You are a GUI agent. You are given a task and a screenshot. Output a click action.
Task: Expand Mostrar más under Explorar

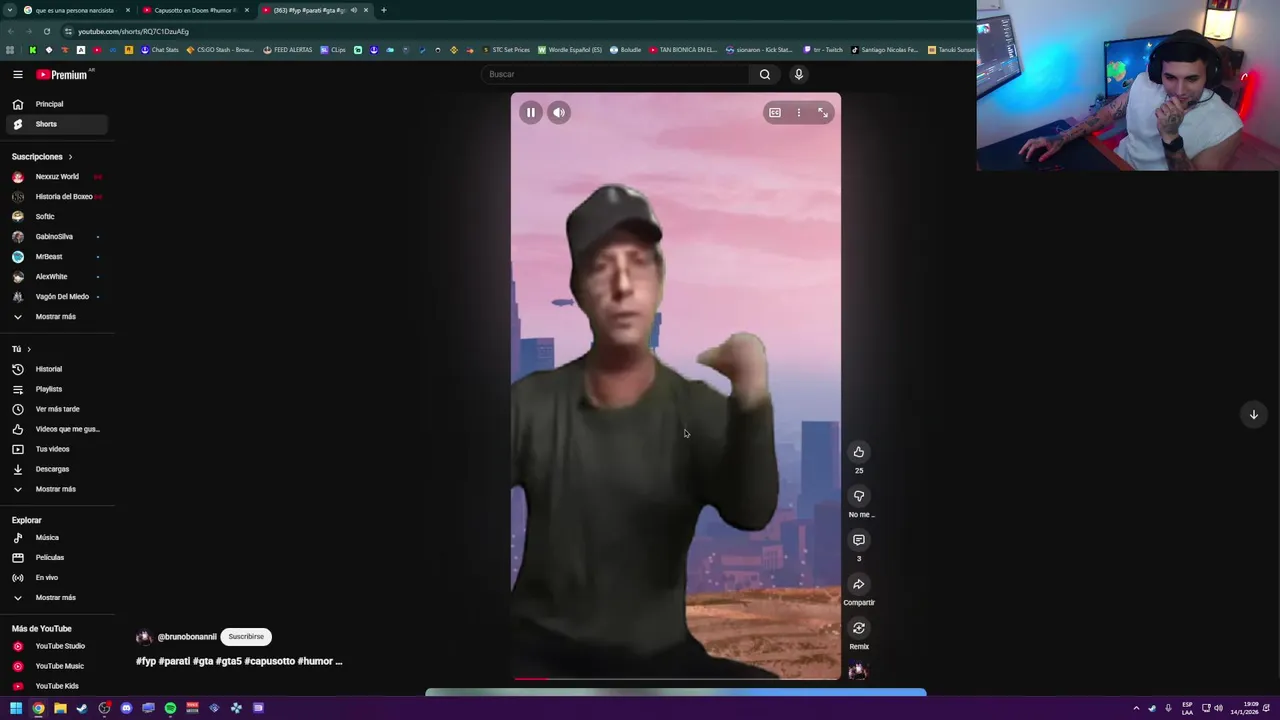point(55,598)
